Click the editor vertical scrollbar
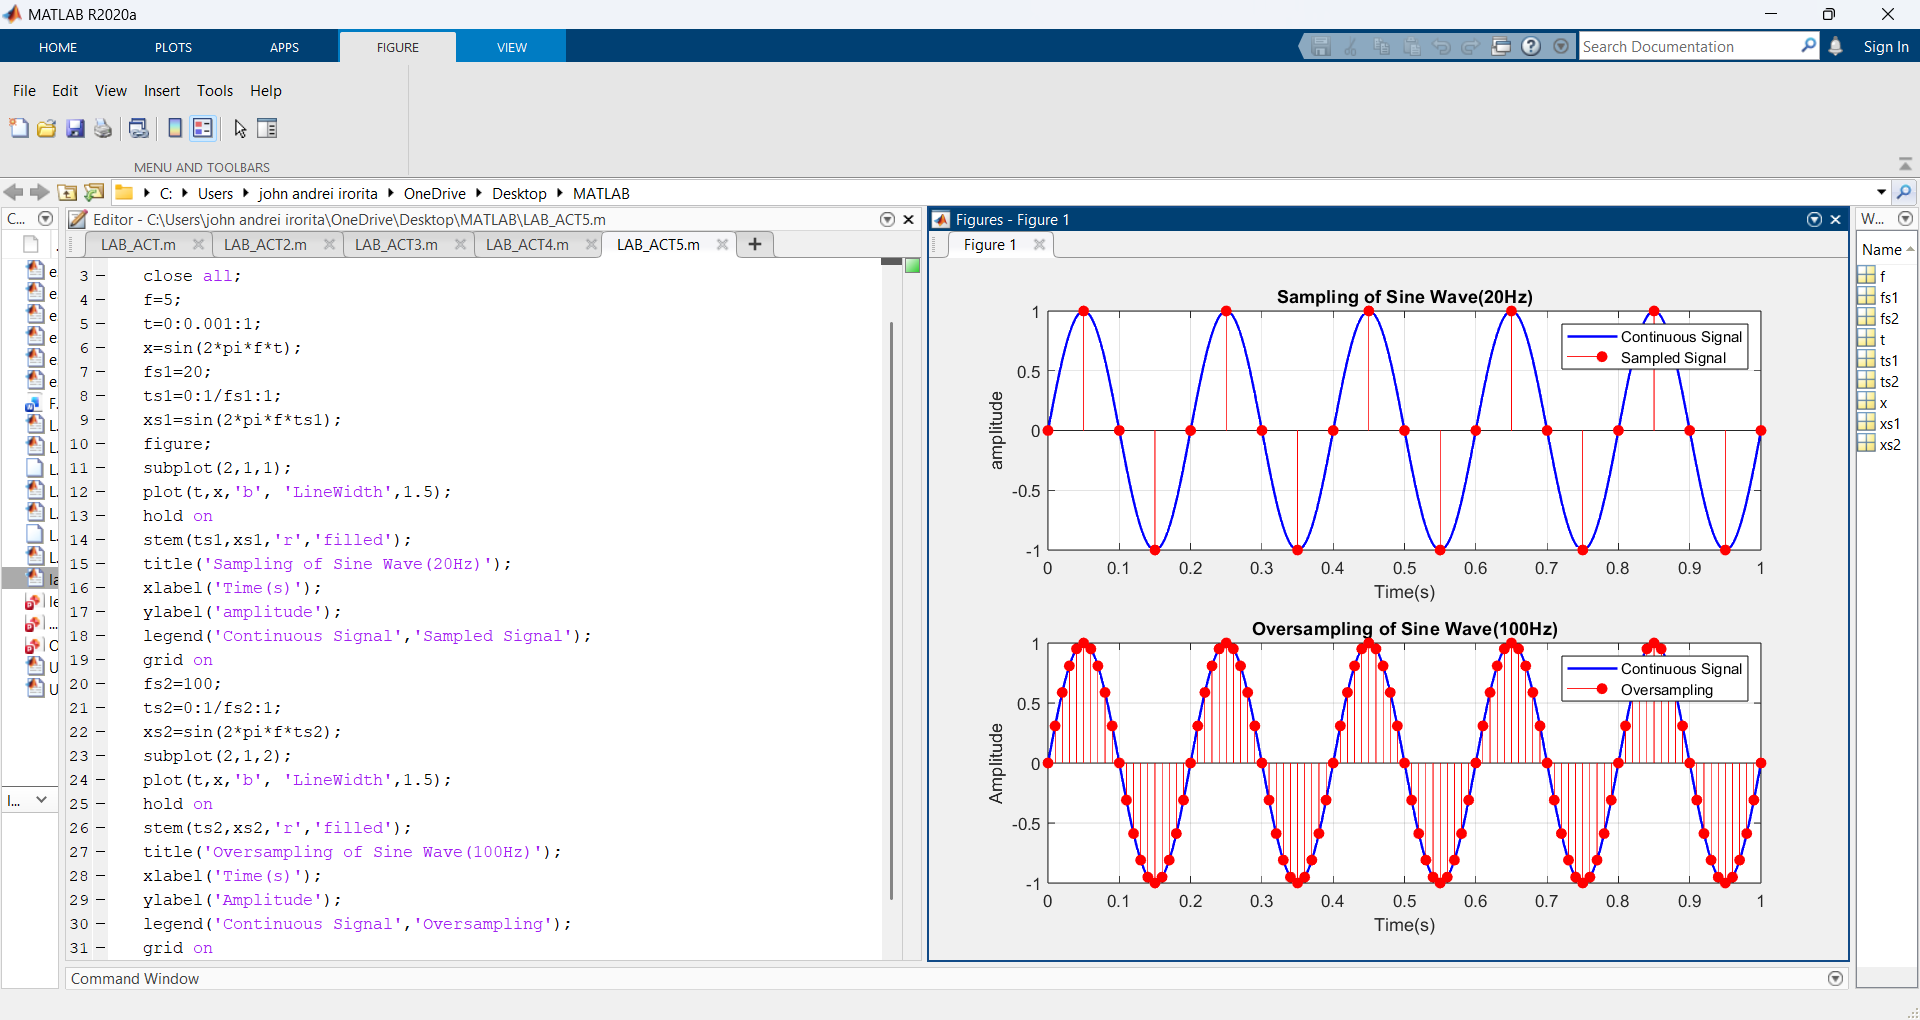Screen dimensions: 1920x1020 (891, 610)
